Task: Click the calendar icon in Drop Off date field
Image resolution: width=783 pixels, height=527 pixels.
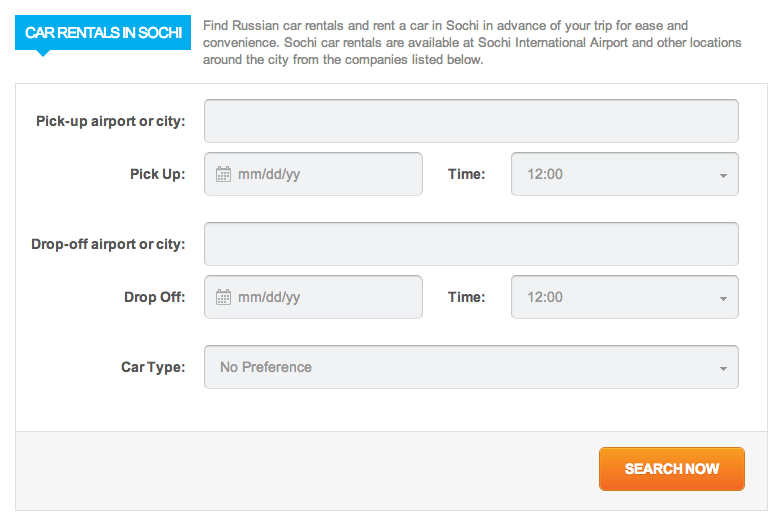Action: click(224, 297)
